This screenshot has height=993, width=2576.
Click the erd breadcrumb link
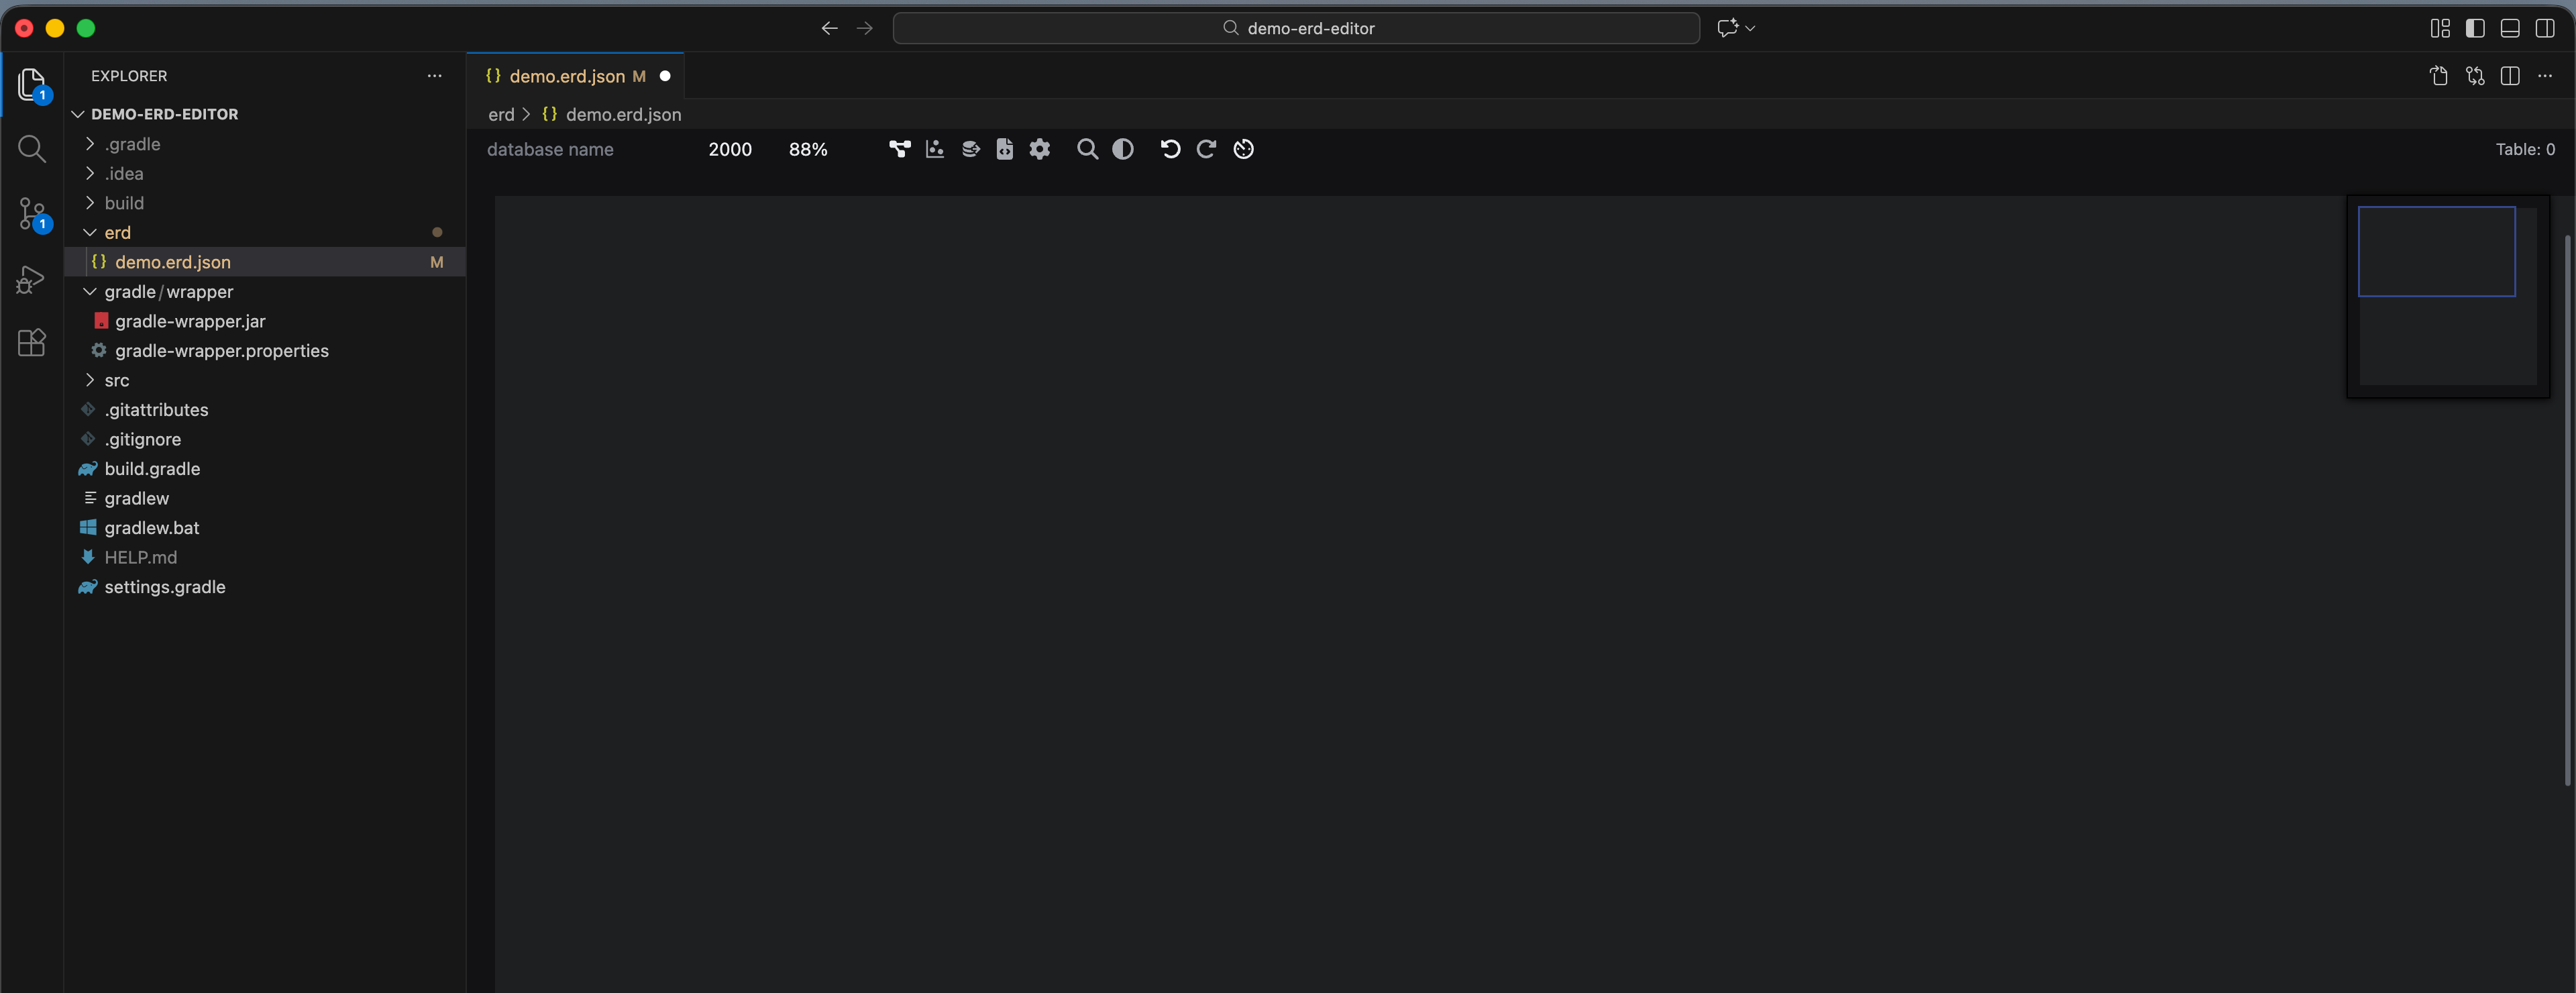[501, 114]
